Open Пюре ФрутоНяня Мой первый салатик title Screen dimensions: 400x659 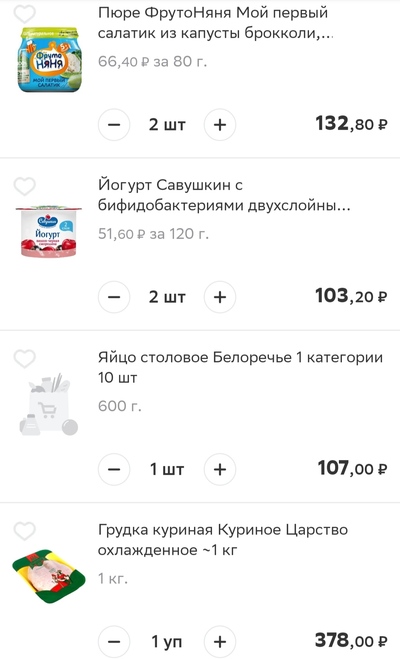click(215, 23)
